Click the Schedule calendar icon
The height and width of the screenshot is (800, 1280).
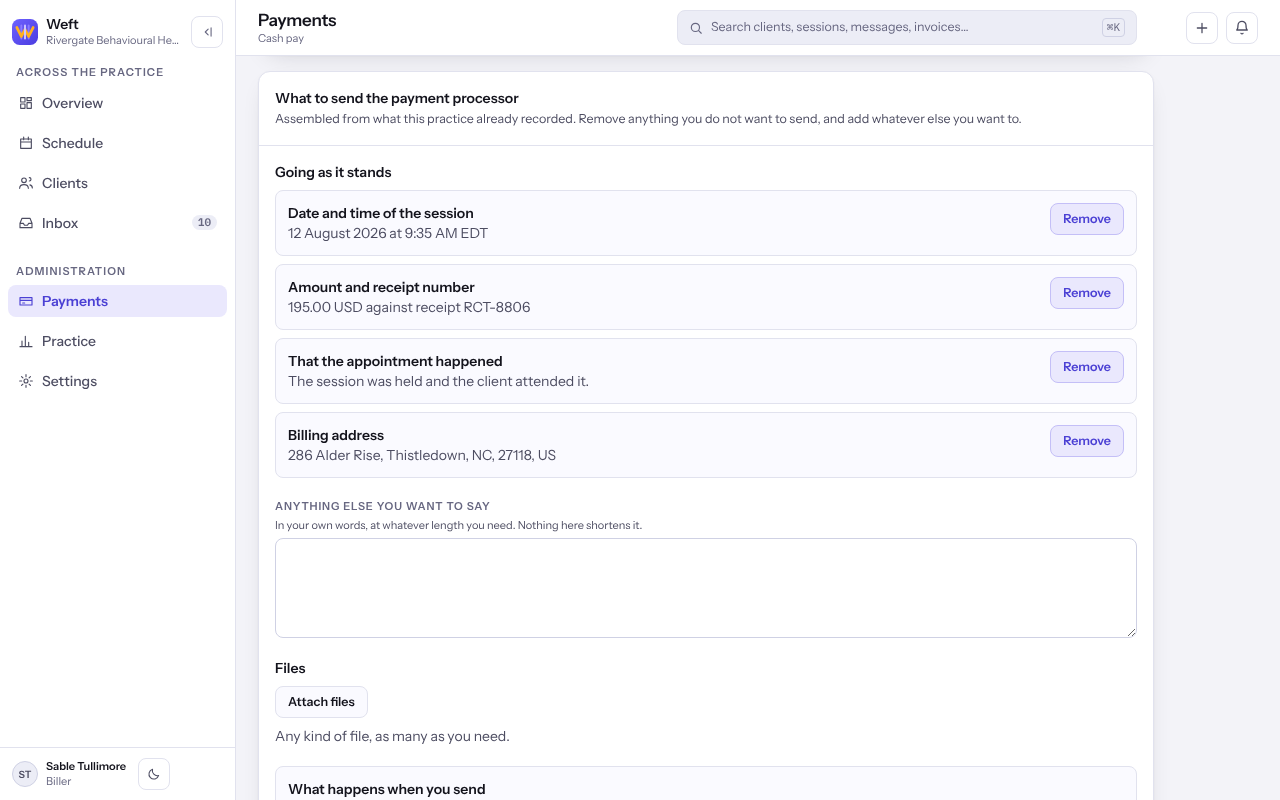(26, 143)
